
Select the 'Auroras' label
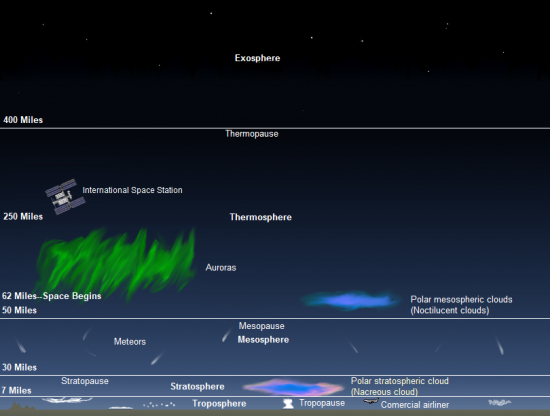(221, 268)
